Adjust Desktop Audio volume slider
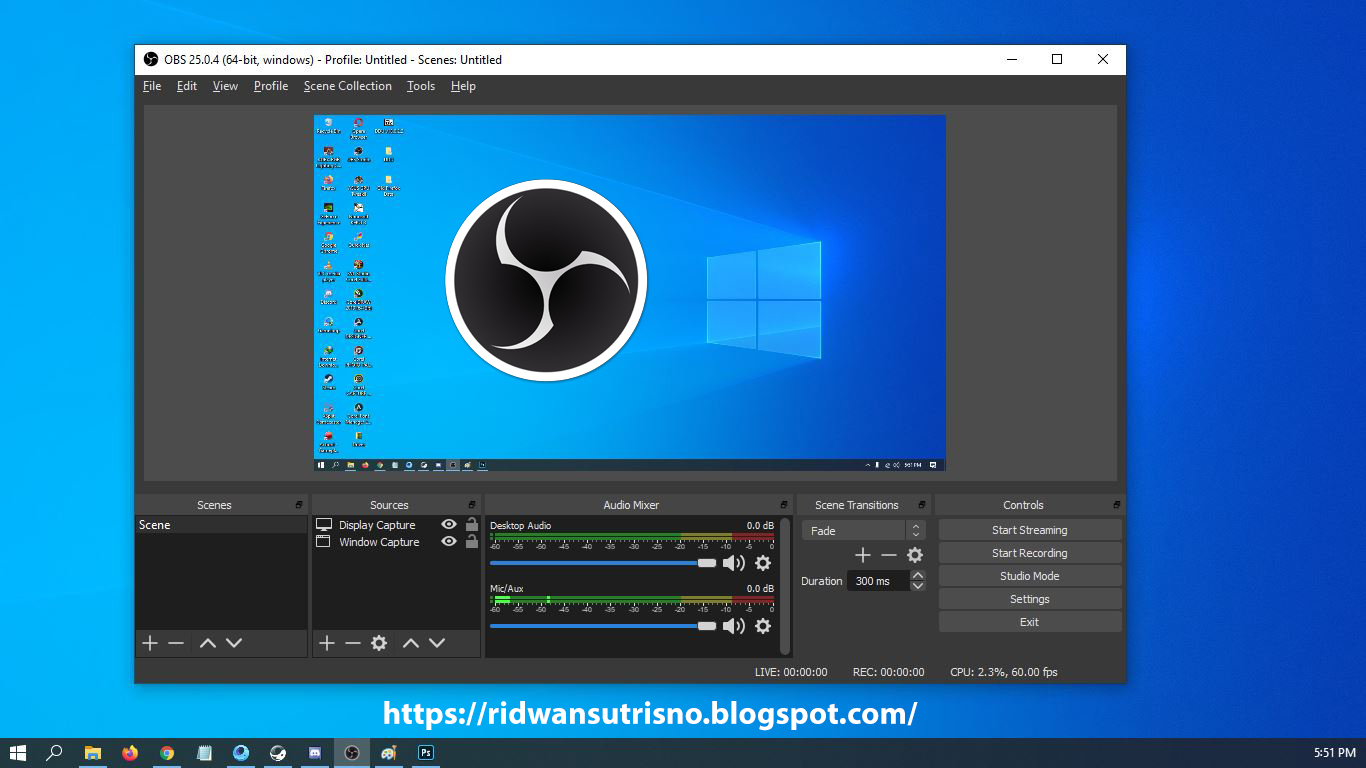This screenshot has width=1366, height=768. [x=603, y=563]
